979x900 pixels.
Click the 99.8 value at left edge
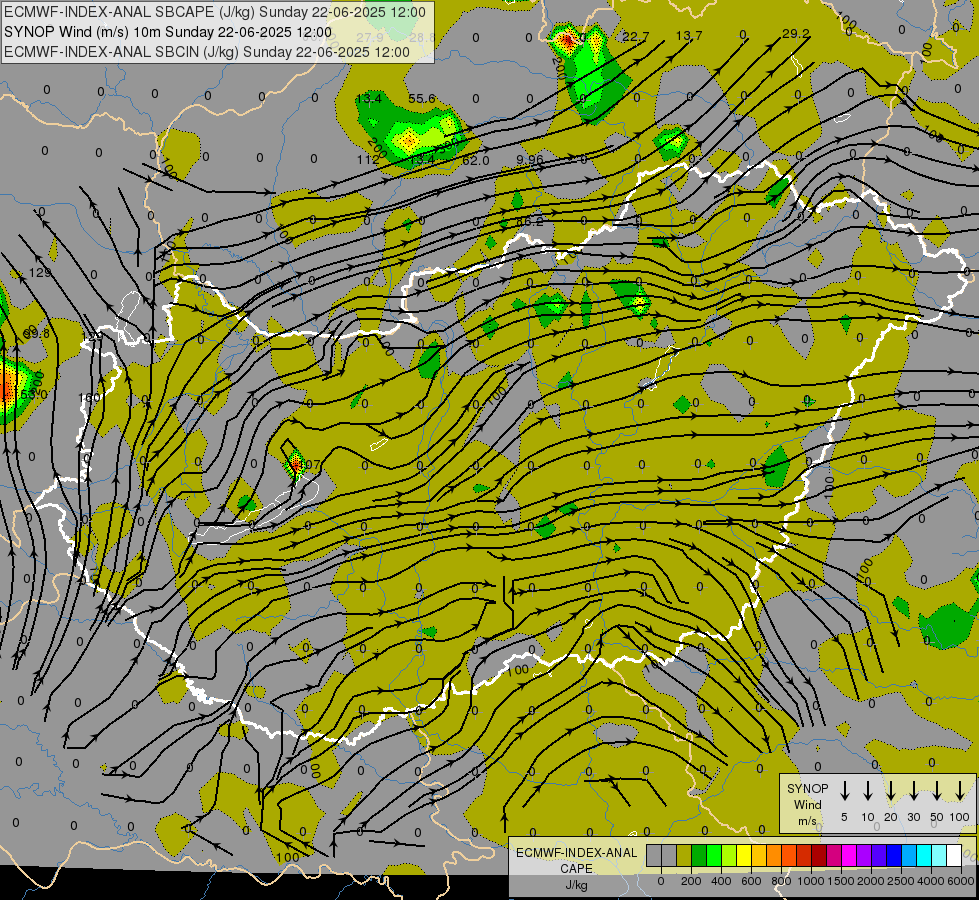(36, 334)
